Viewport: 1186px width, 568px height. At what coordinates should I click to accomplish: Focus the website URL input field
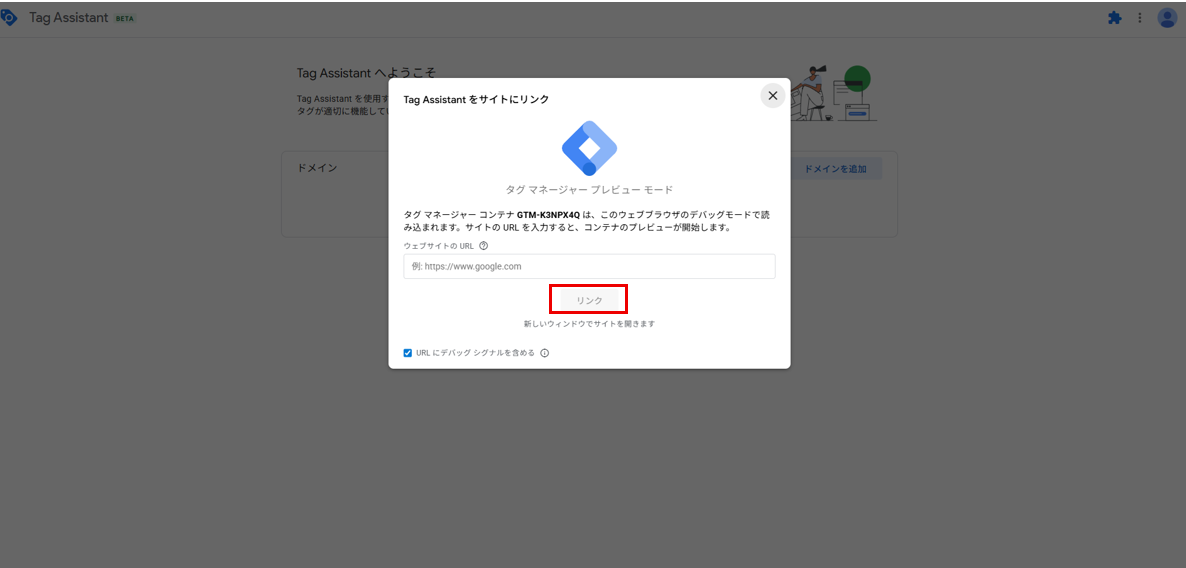(589, 266)
